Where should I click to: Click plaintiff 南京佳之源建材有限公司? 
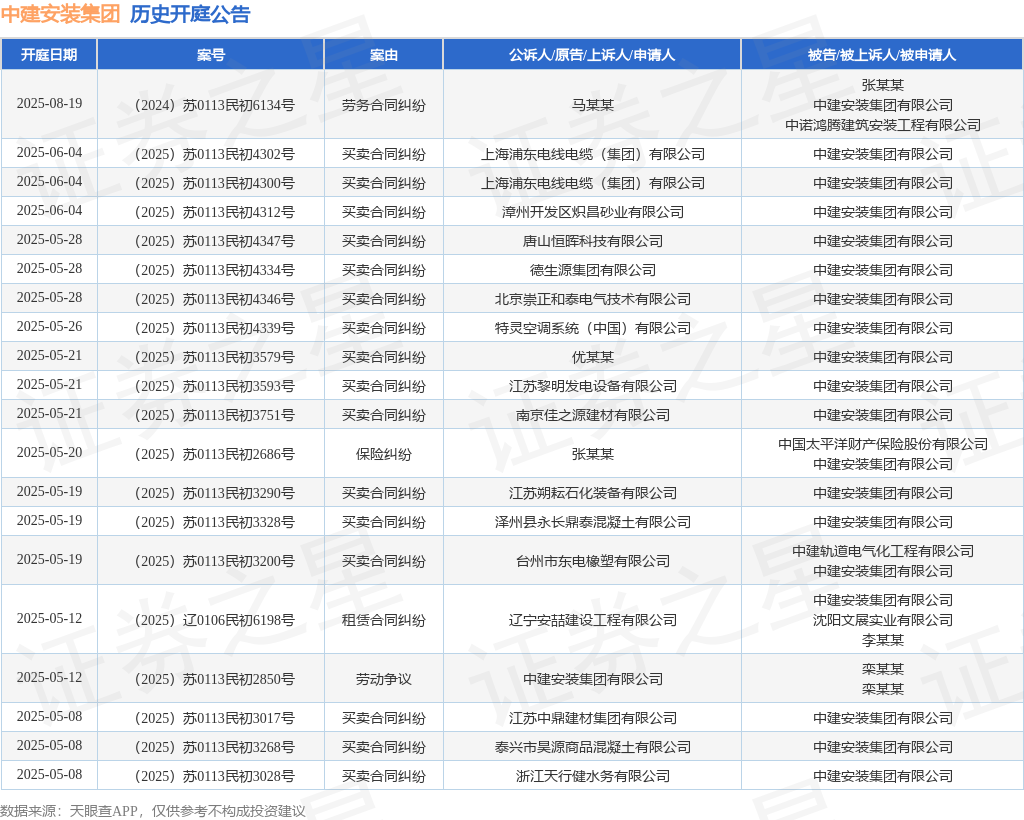coord(592,415)
